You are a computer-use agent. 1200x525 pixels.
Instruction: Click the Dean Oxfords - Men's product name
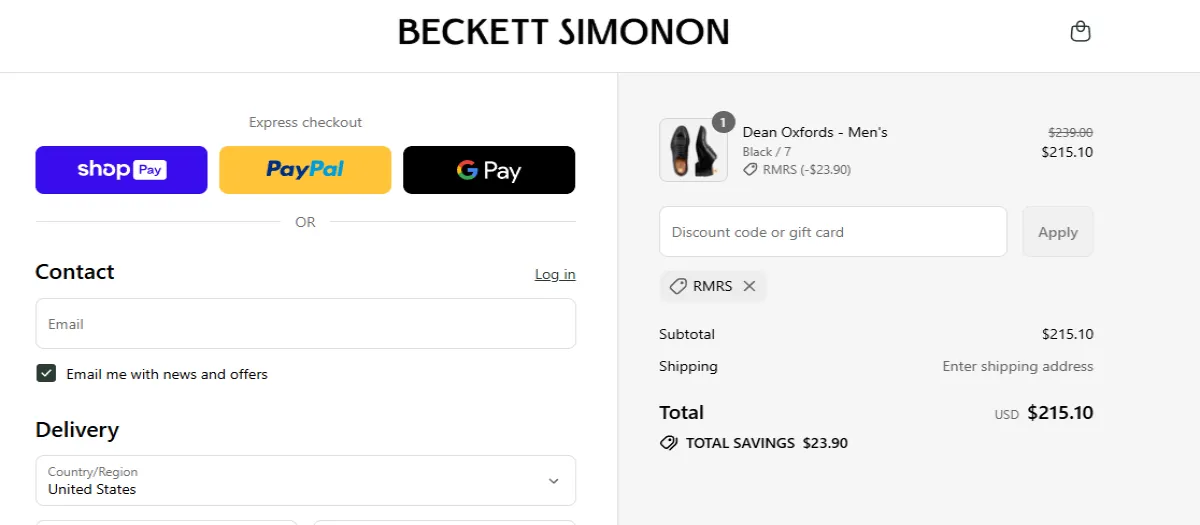[815, 132]
